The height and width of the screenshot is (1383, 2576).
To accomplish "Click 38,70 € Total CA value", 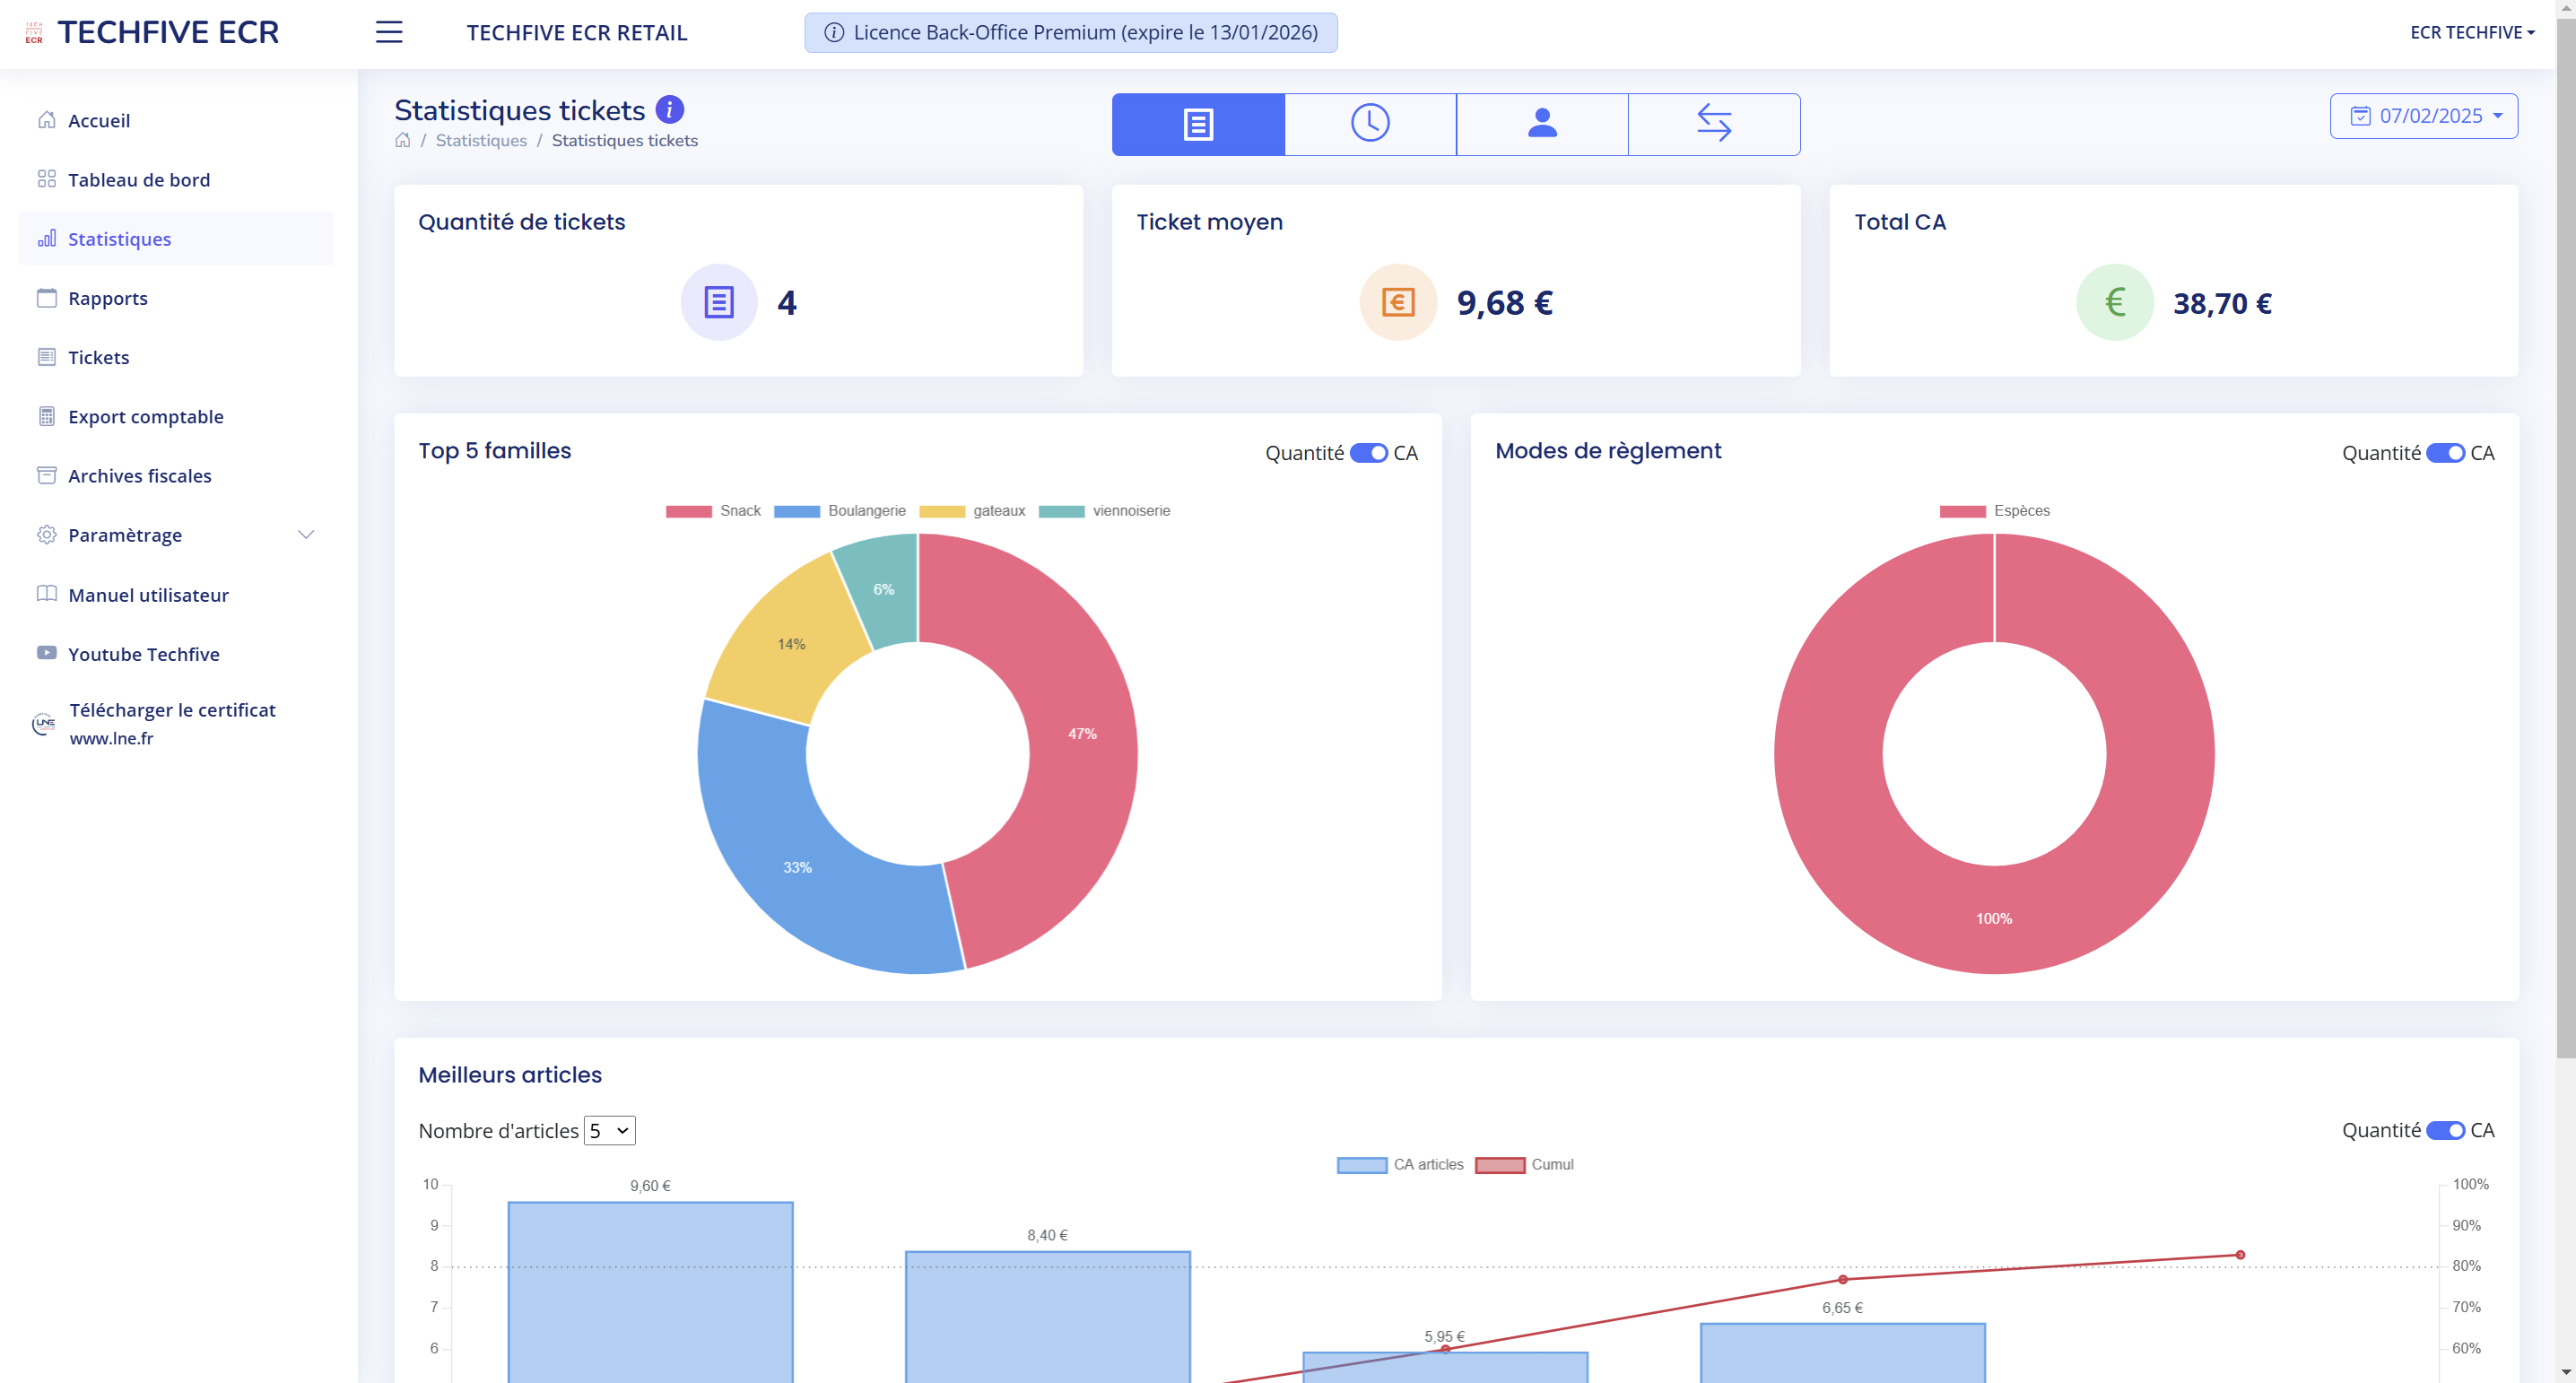I will click(2222, 303).
